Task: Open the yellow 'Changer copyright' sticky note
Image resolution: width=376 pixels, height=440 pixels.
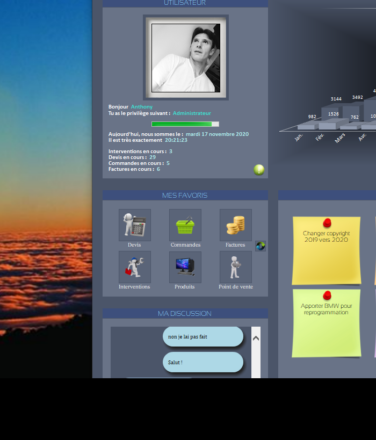Action: [326, 251]
